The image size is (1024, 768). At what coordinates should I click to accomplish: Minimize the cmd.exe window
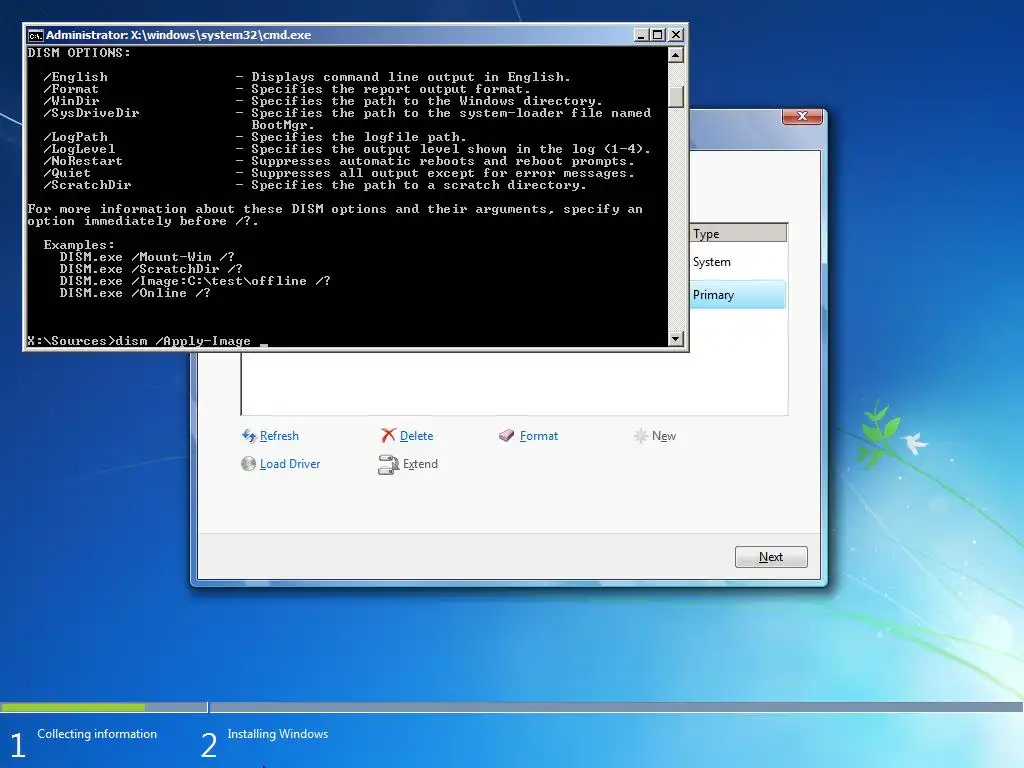click(x=641, y=35)
